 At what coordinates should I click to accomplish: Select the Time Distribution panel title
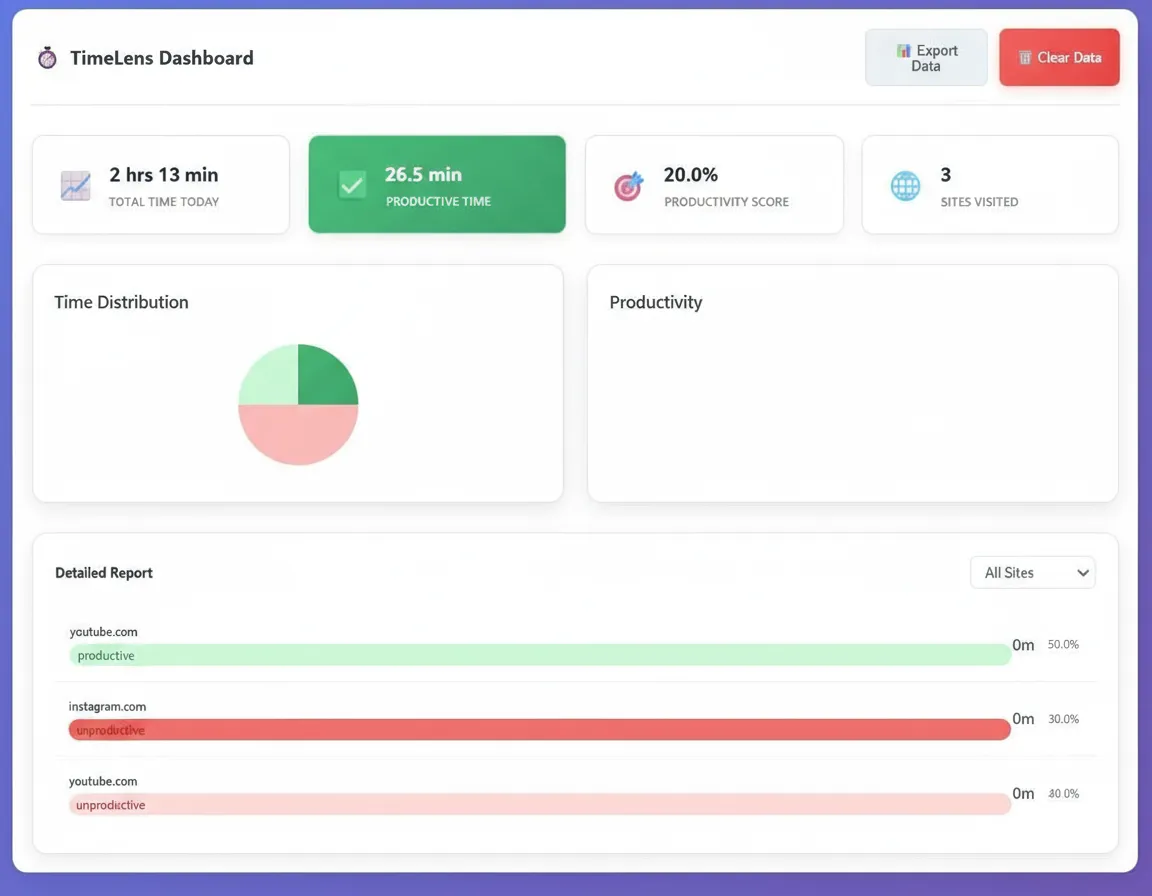pos(121,302)
